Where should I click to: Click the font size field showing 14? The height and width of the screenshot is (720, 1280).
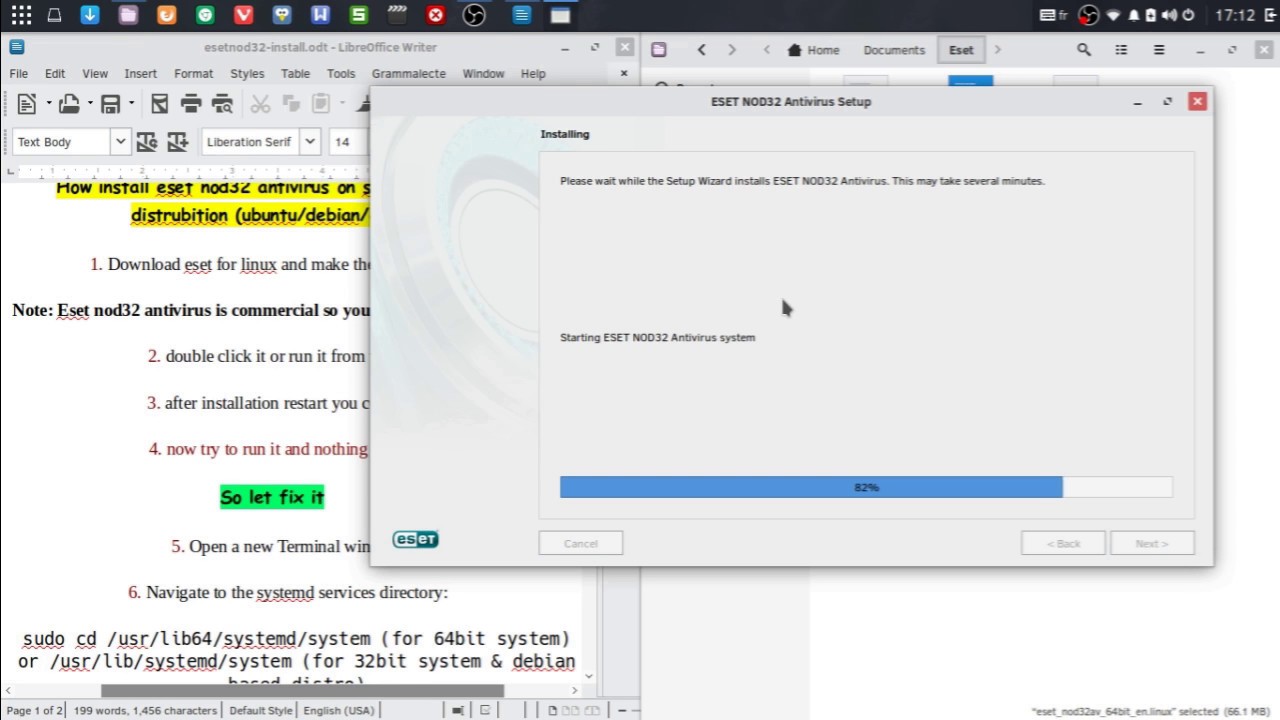point(348,141)
